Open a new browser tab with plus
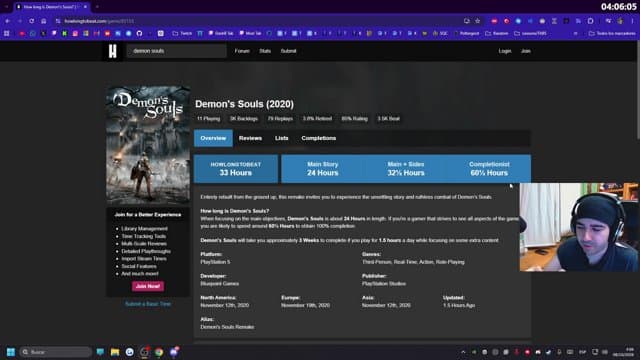640x360 pixels. click(x=97, y=7)
